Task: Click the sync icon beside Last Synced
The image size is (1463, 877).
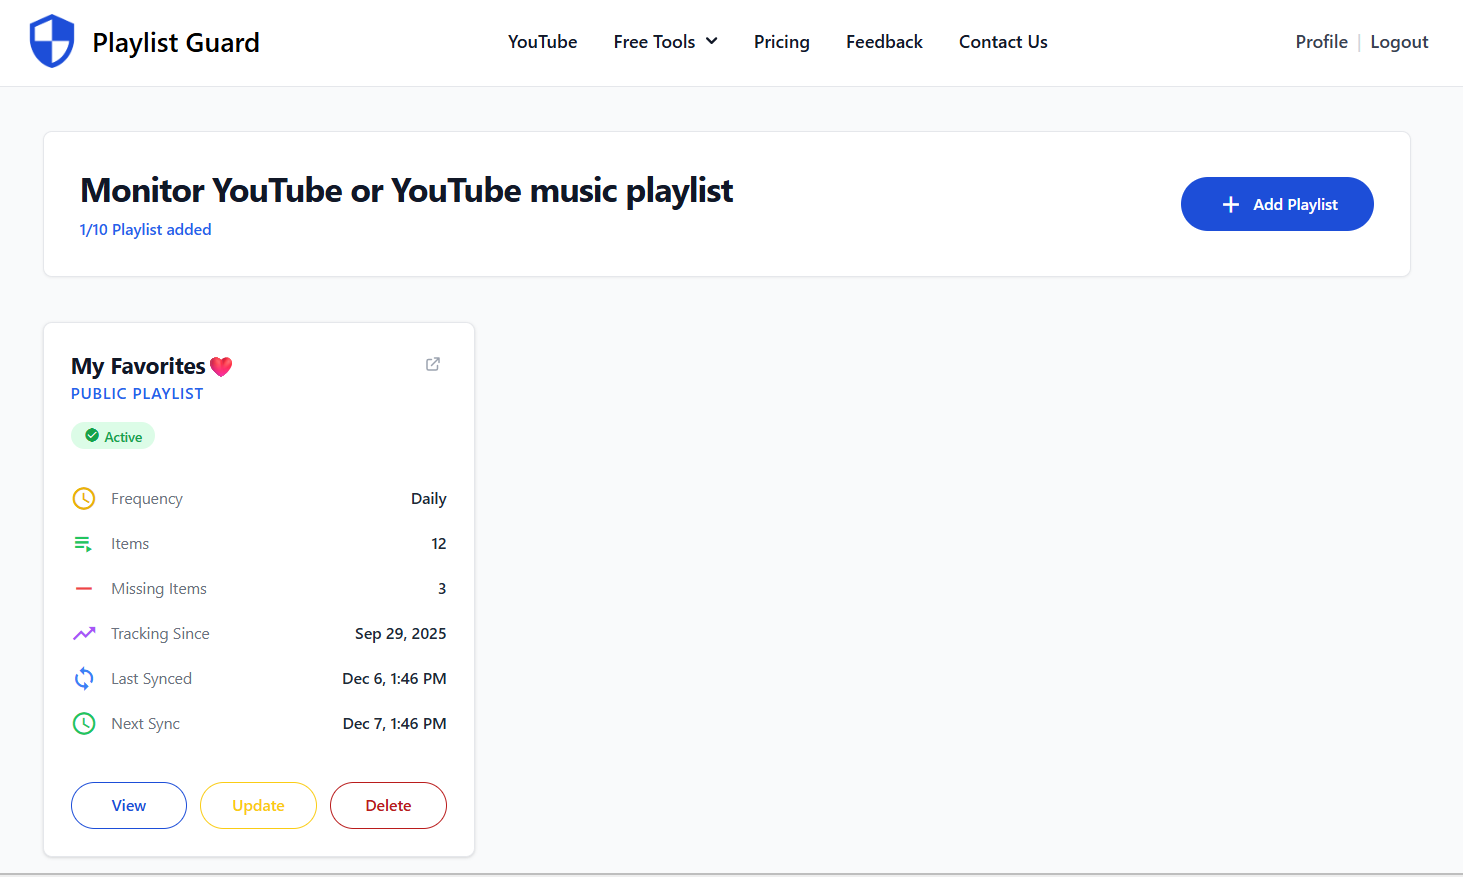Action: [84, 678]
